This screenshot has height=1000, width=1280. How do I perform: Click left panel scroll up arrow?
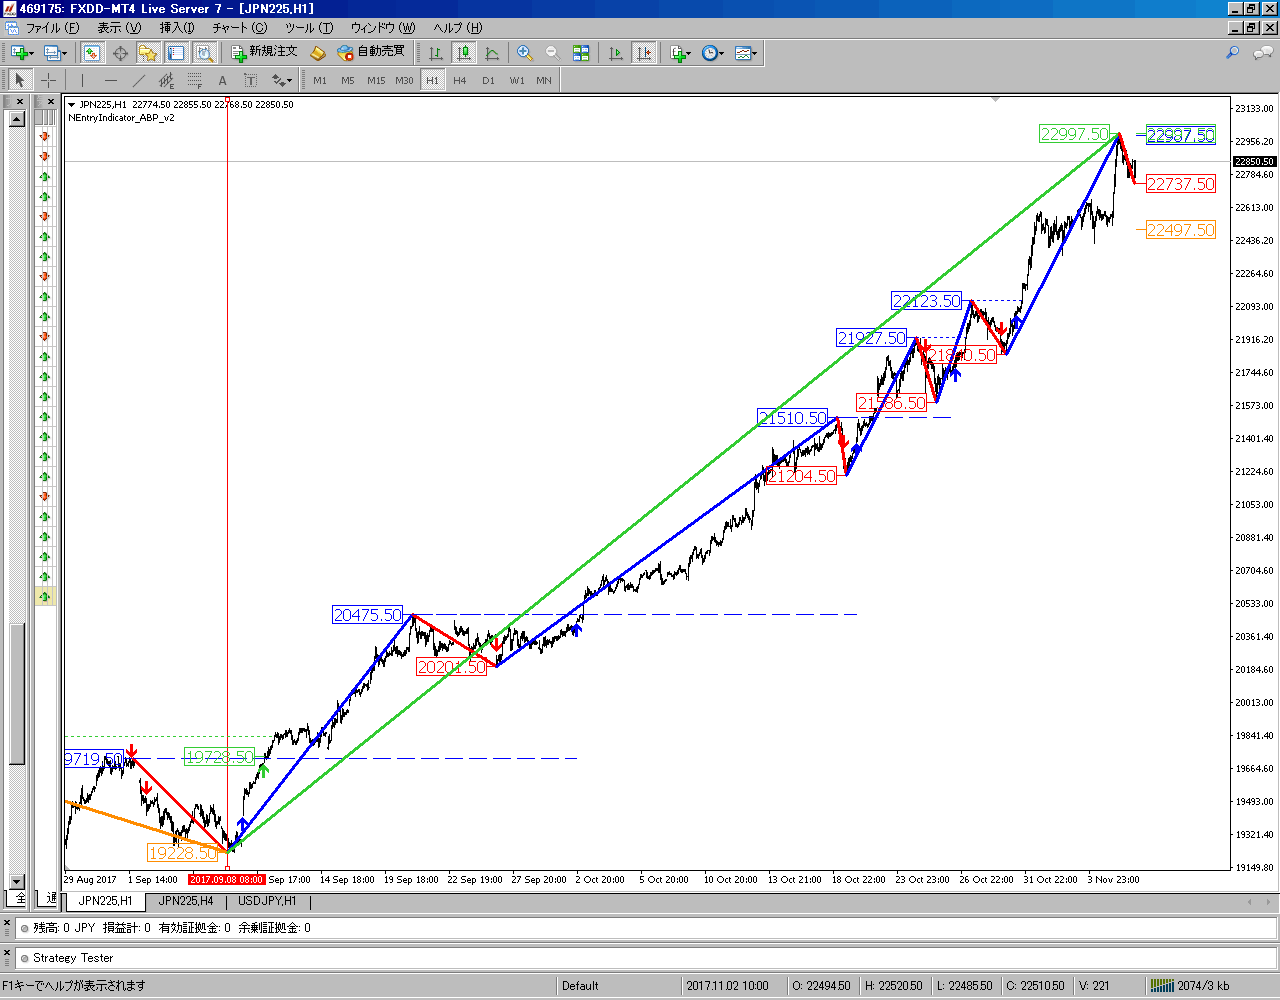tap(16, 119)
